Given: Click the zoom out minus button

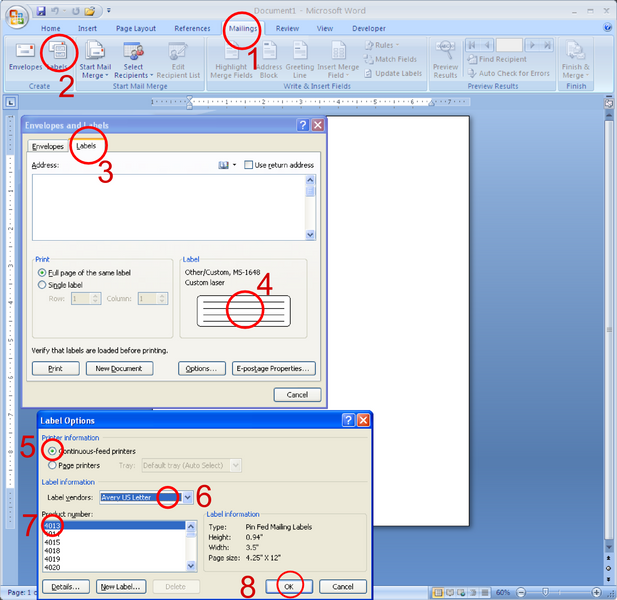Looking at the screenshot, I should click(521, 592).
